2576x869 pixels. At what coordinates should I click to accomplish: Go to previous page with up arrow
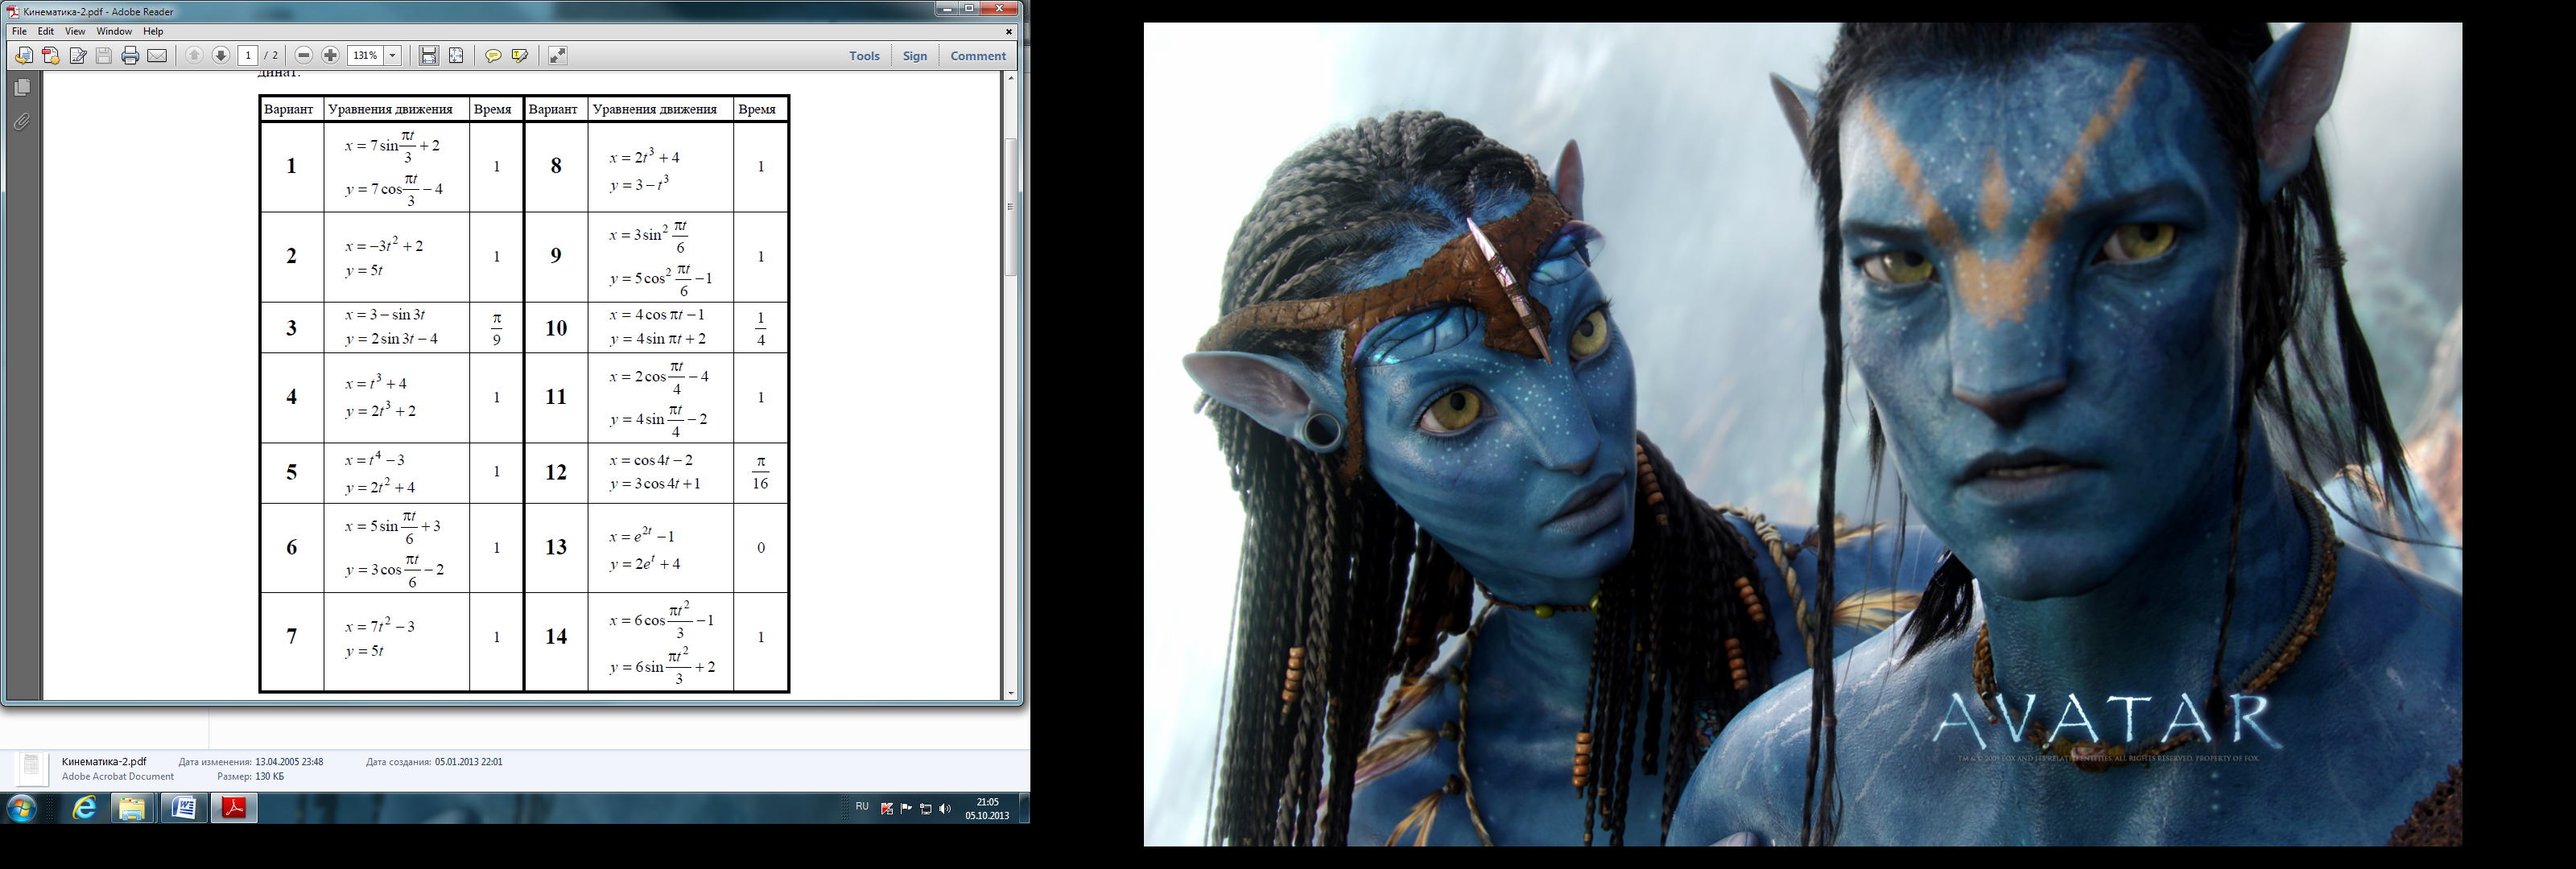[x=195, y=56]
